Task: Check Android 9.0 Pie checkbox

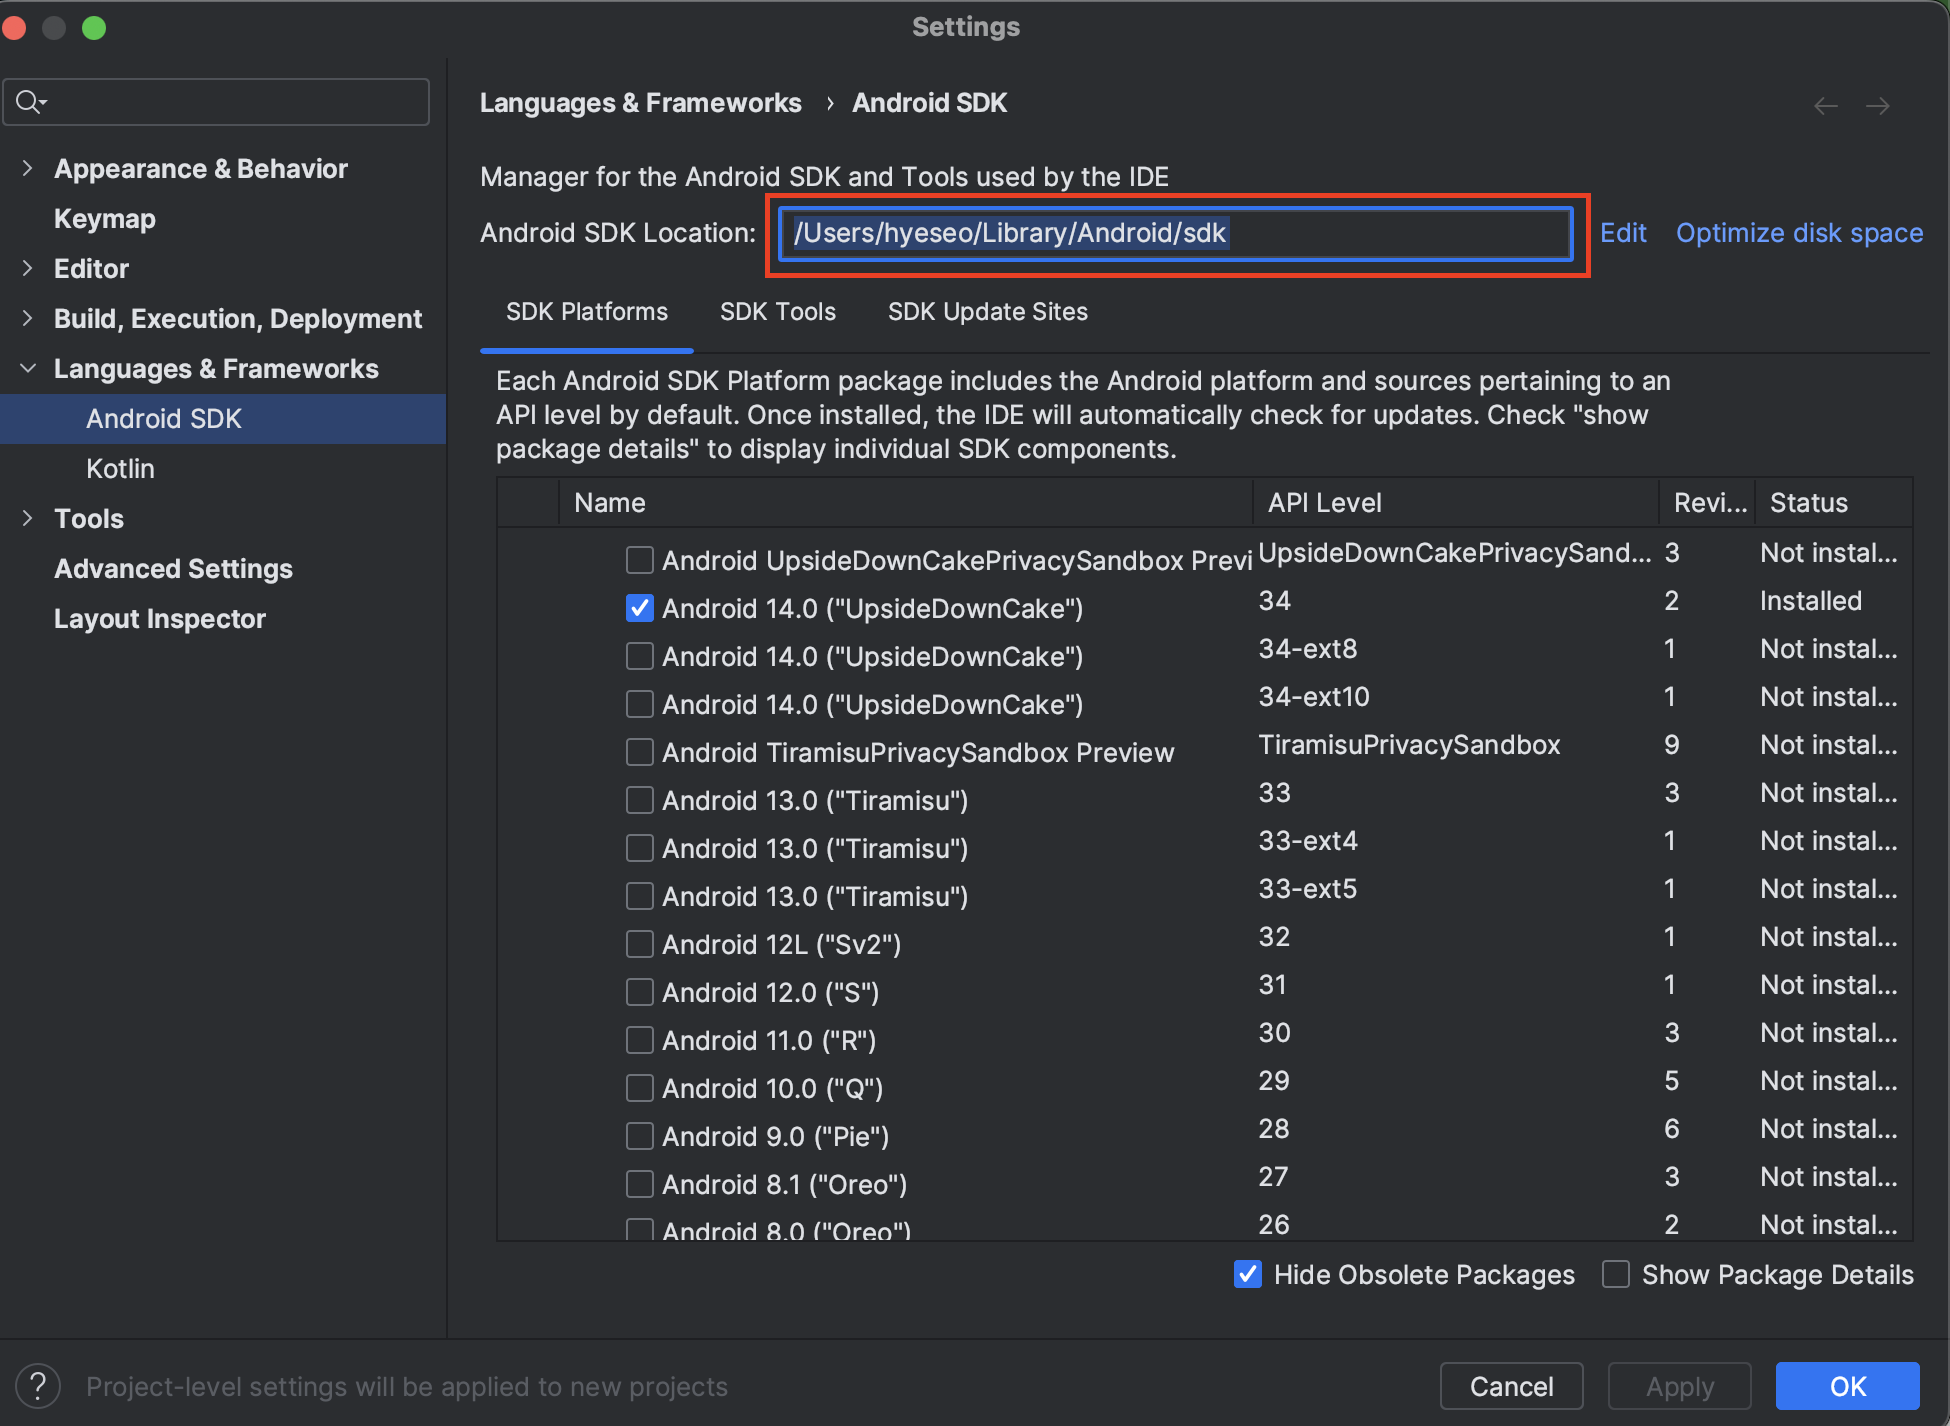Action: coord(640,1136)
